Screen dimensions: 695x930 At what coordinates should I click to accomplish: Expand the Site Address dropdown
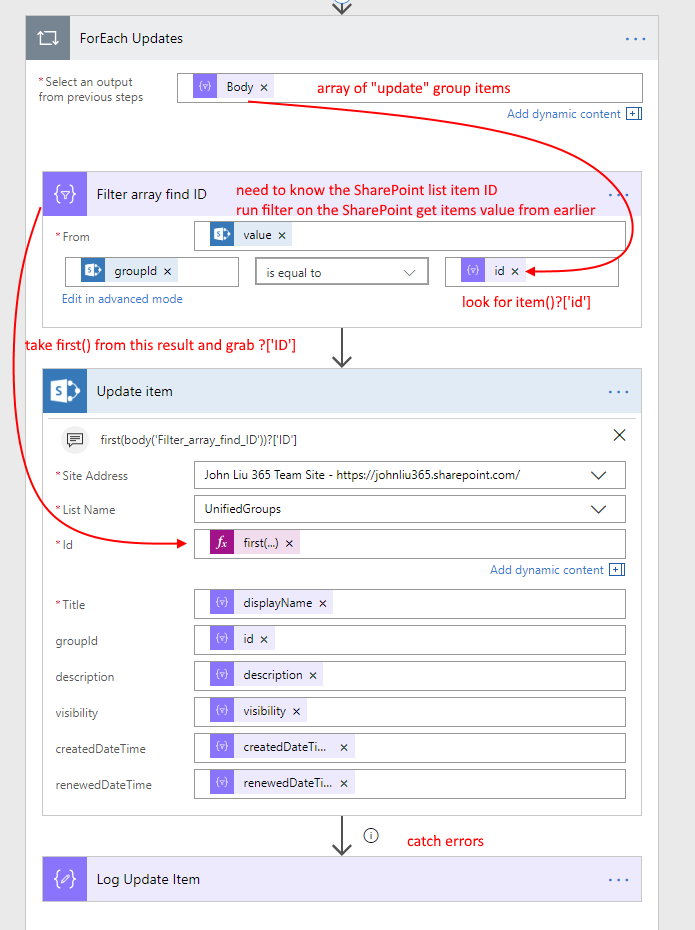click(x=599, y=475)
